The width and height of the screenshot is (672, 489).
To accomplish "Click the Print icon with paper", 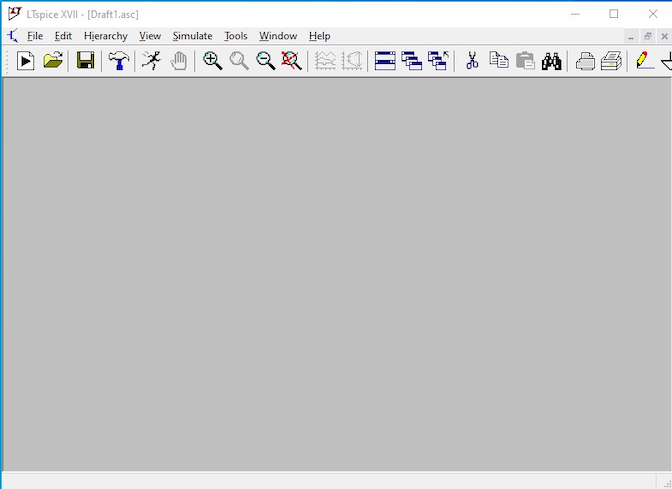I will [x=612, y=61].
